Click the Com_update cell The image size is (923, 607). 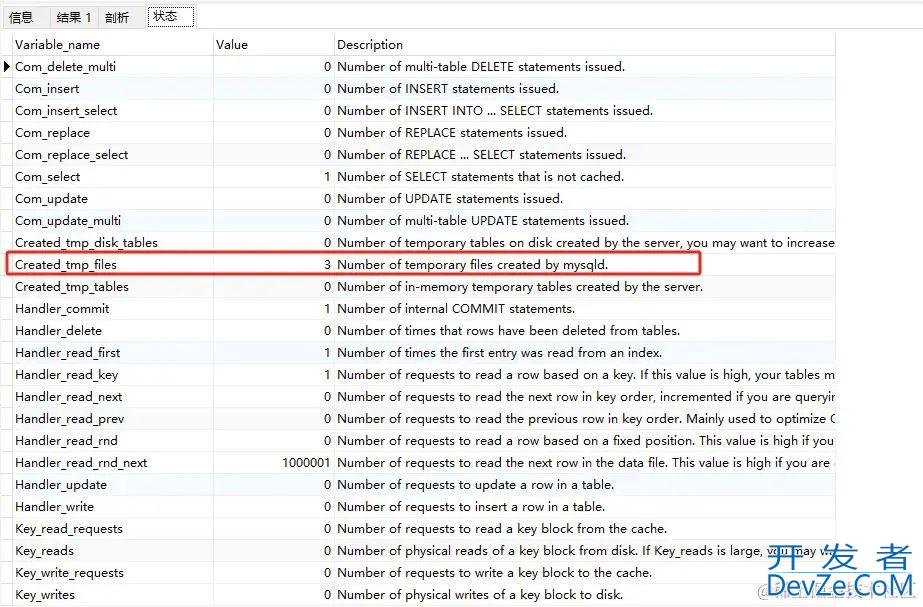pos(112,198)
